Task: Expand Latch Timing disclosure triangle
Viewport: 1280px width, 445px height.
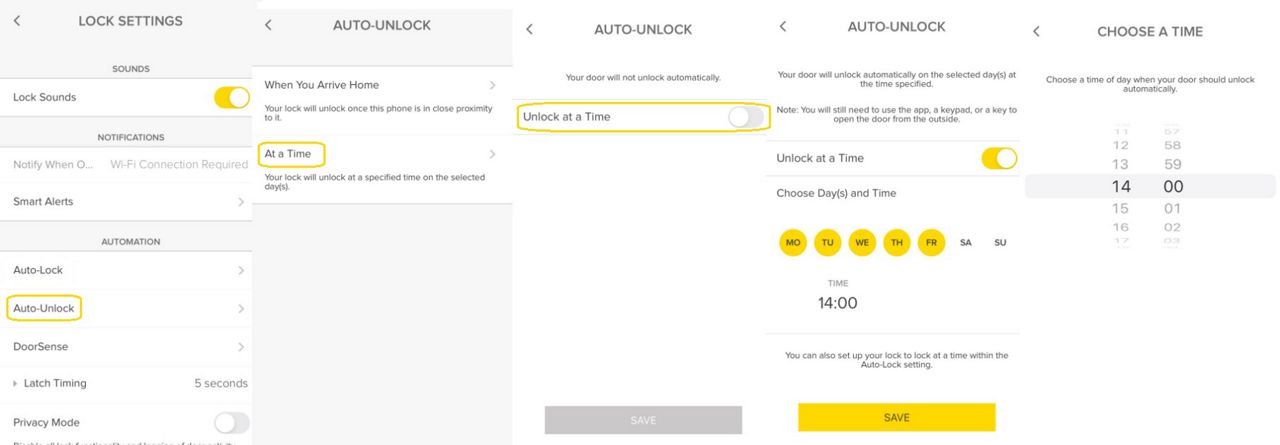Action: 15,384
